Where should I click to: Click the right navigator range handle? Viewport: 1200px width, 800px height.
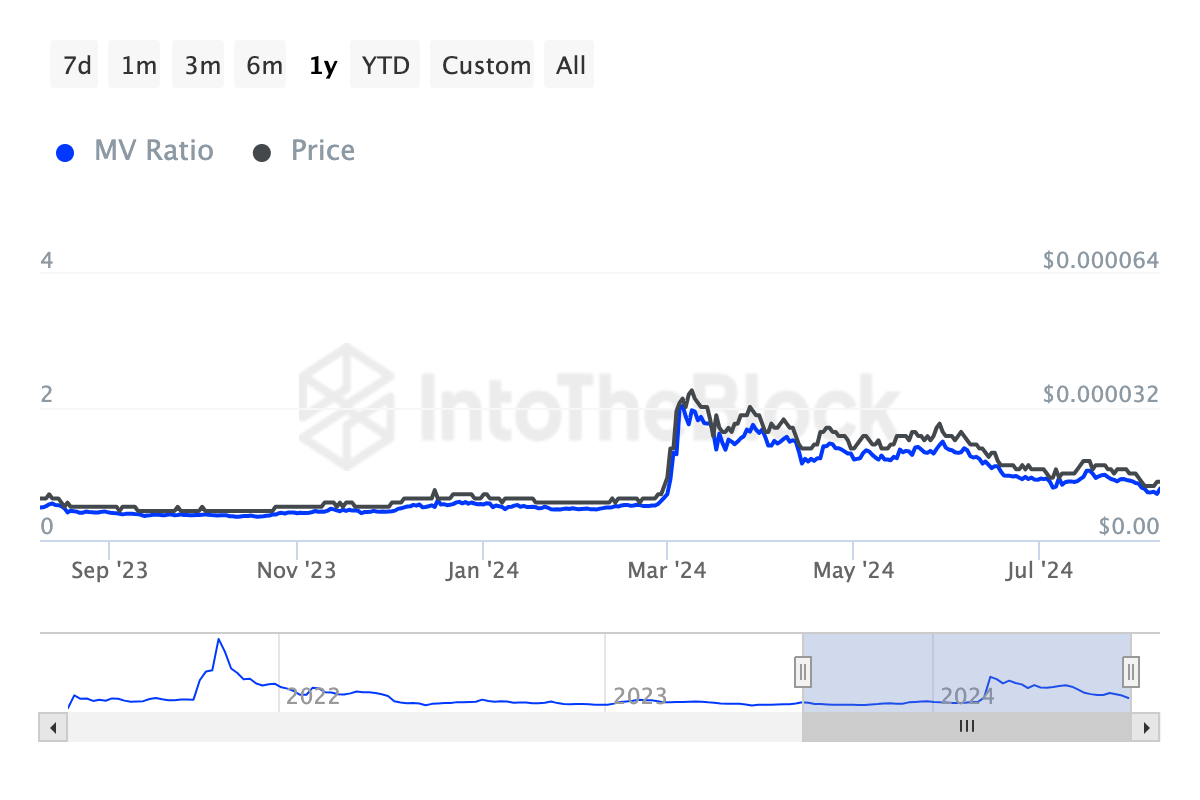coord(1131,670)
